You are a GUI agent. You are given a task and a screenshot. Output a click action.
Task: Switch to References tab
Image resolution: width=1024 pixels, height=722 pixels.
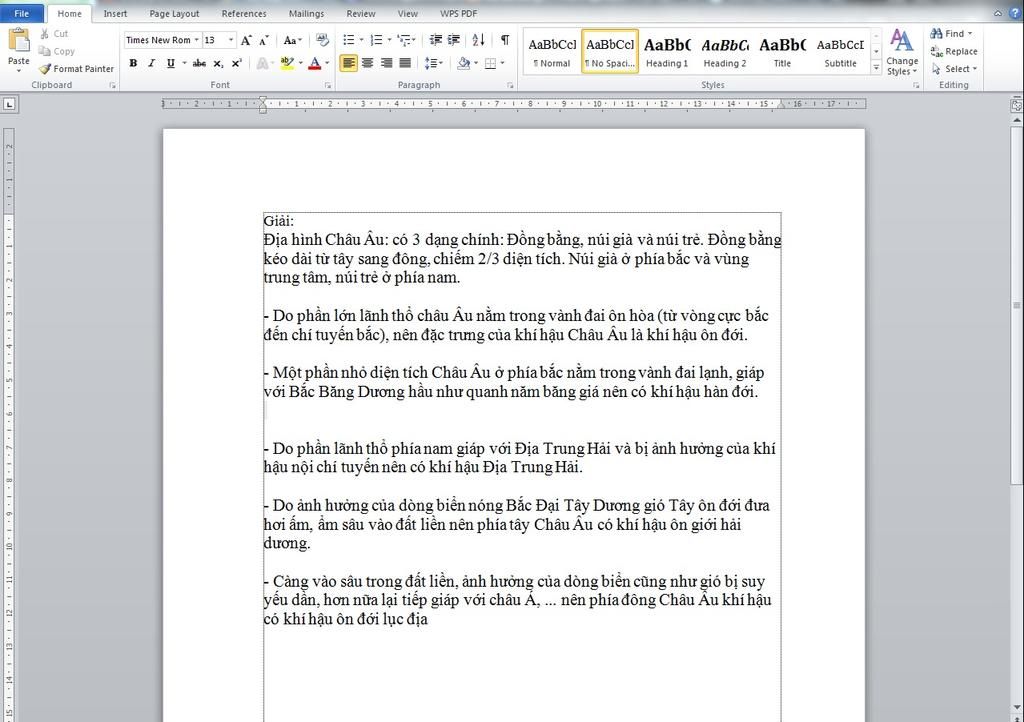pyautogui.click(x=244, y=13)
